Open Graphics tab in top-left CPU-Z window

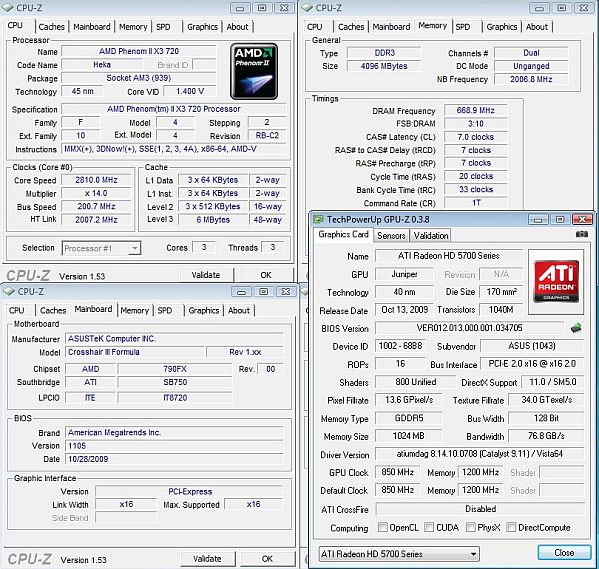tap(202, 27)
